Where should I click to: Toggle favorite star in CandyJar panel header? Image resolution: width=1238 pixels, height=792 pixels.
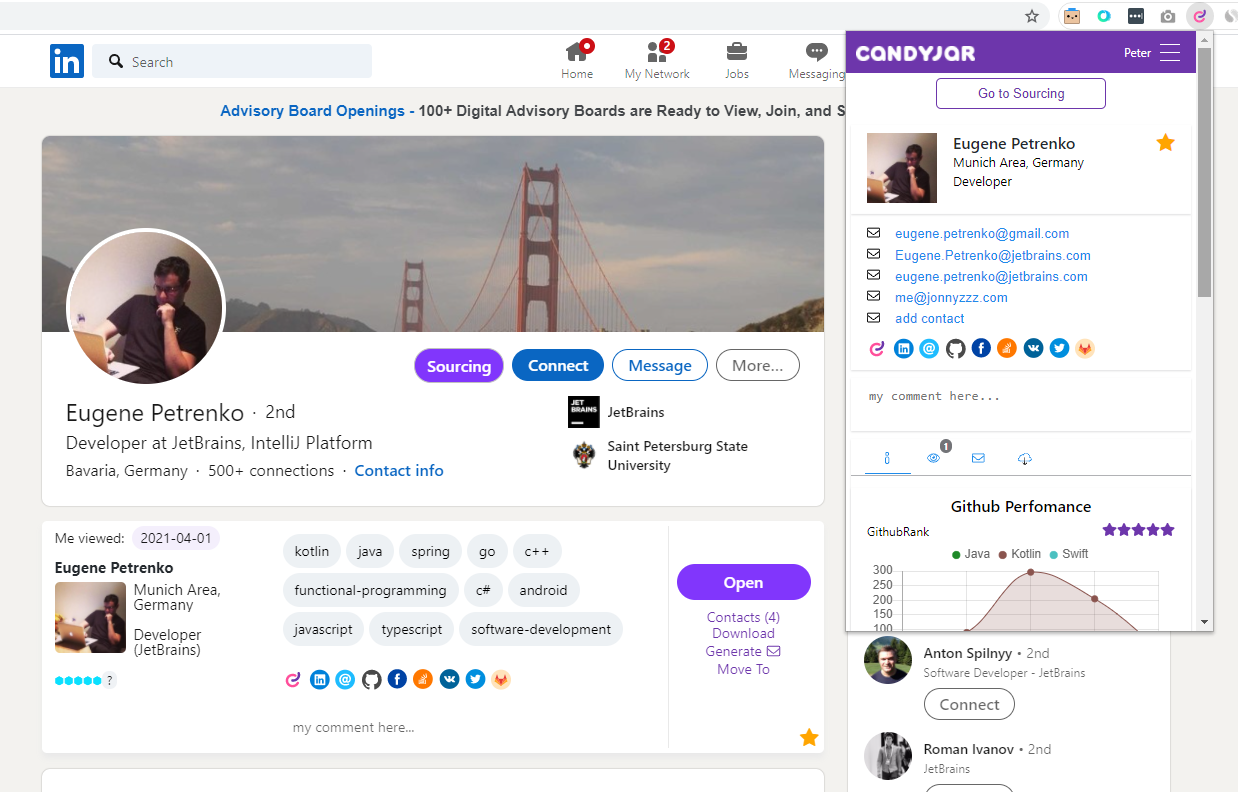coord(1165,143)
